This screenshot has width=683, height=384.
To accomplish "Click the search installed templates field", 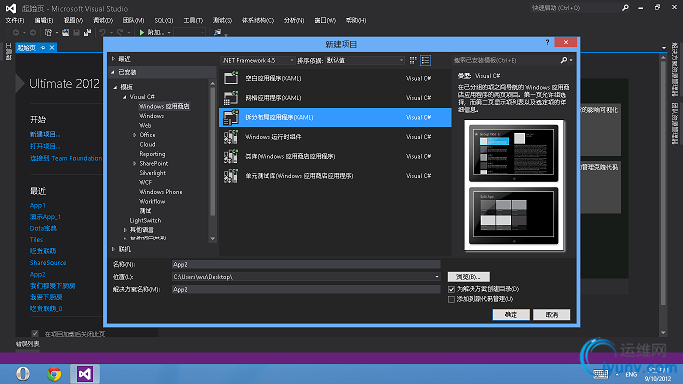I will [x=506, y=60].
